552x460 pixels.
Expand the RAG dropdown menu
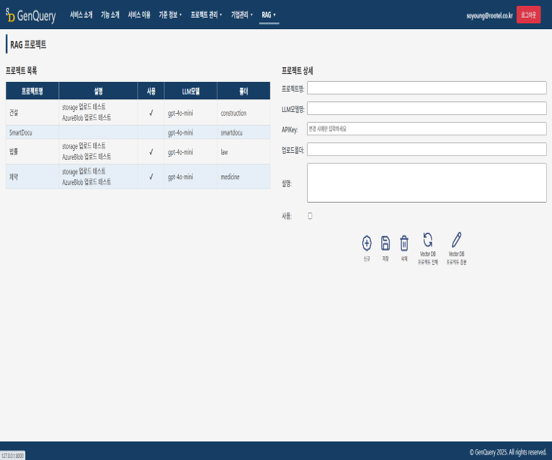coord(269,15)
